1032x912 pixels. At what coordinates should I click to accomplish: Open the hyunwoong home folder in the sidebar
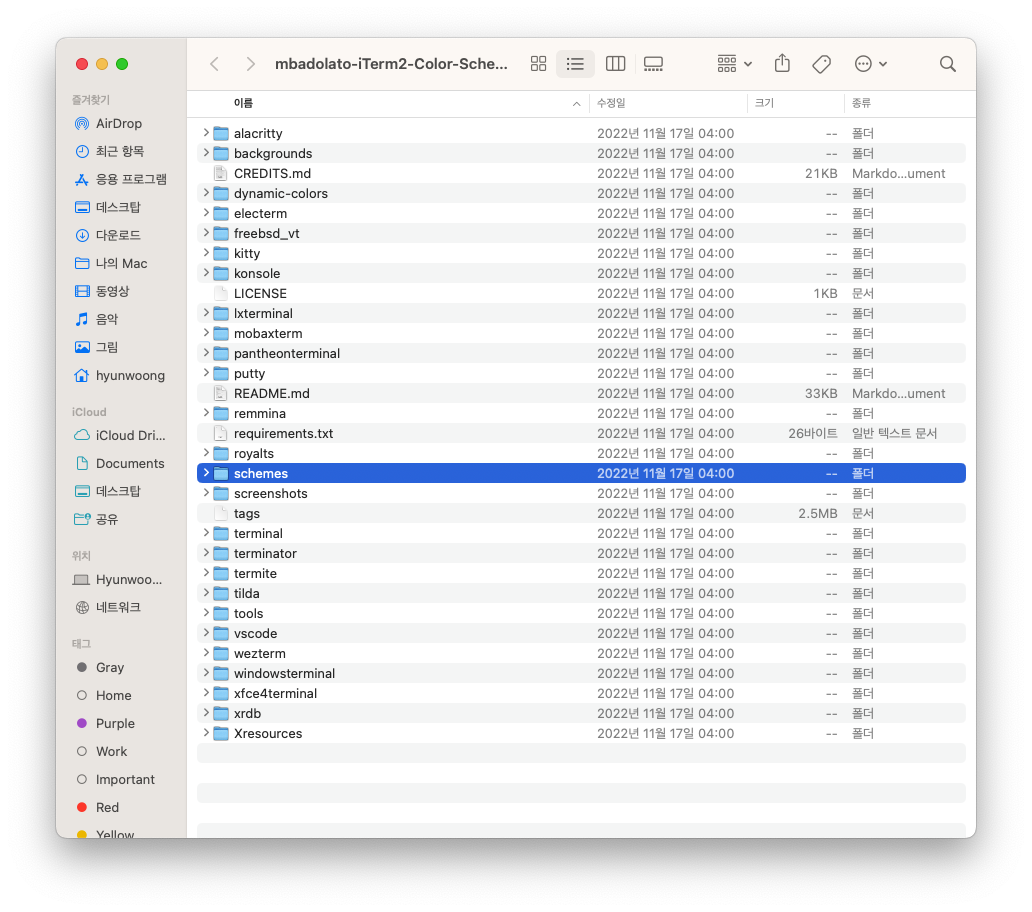point(119,375)
